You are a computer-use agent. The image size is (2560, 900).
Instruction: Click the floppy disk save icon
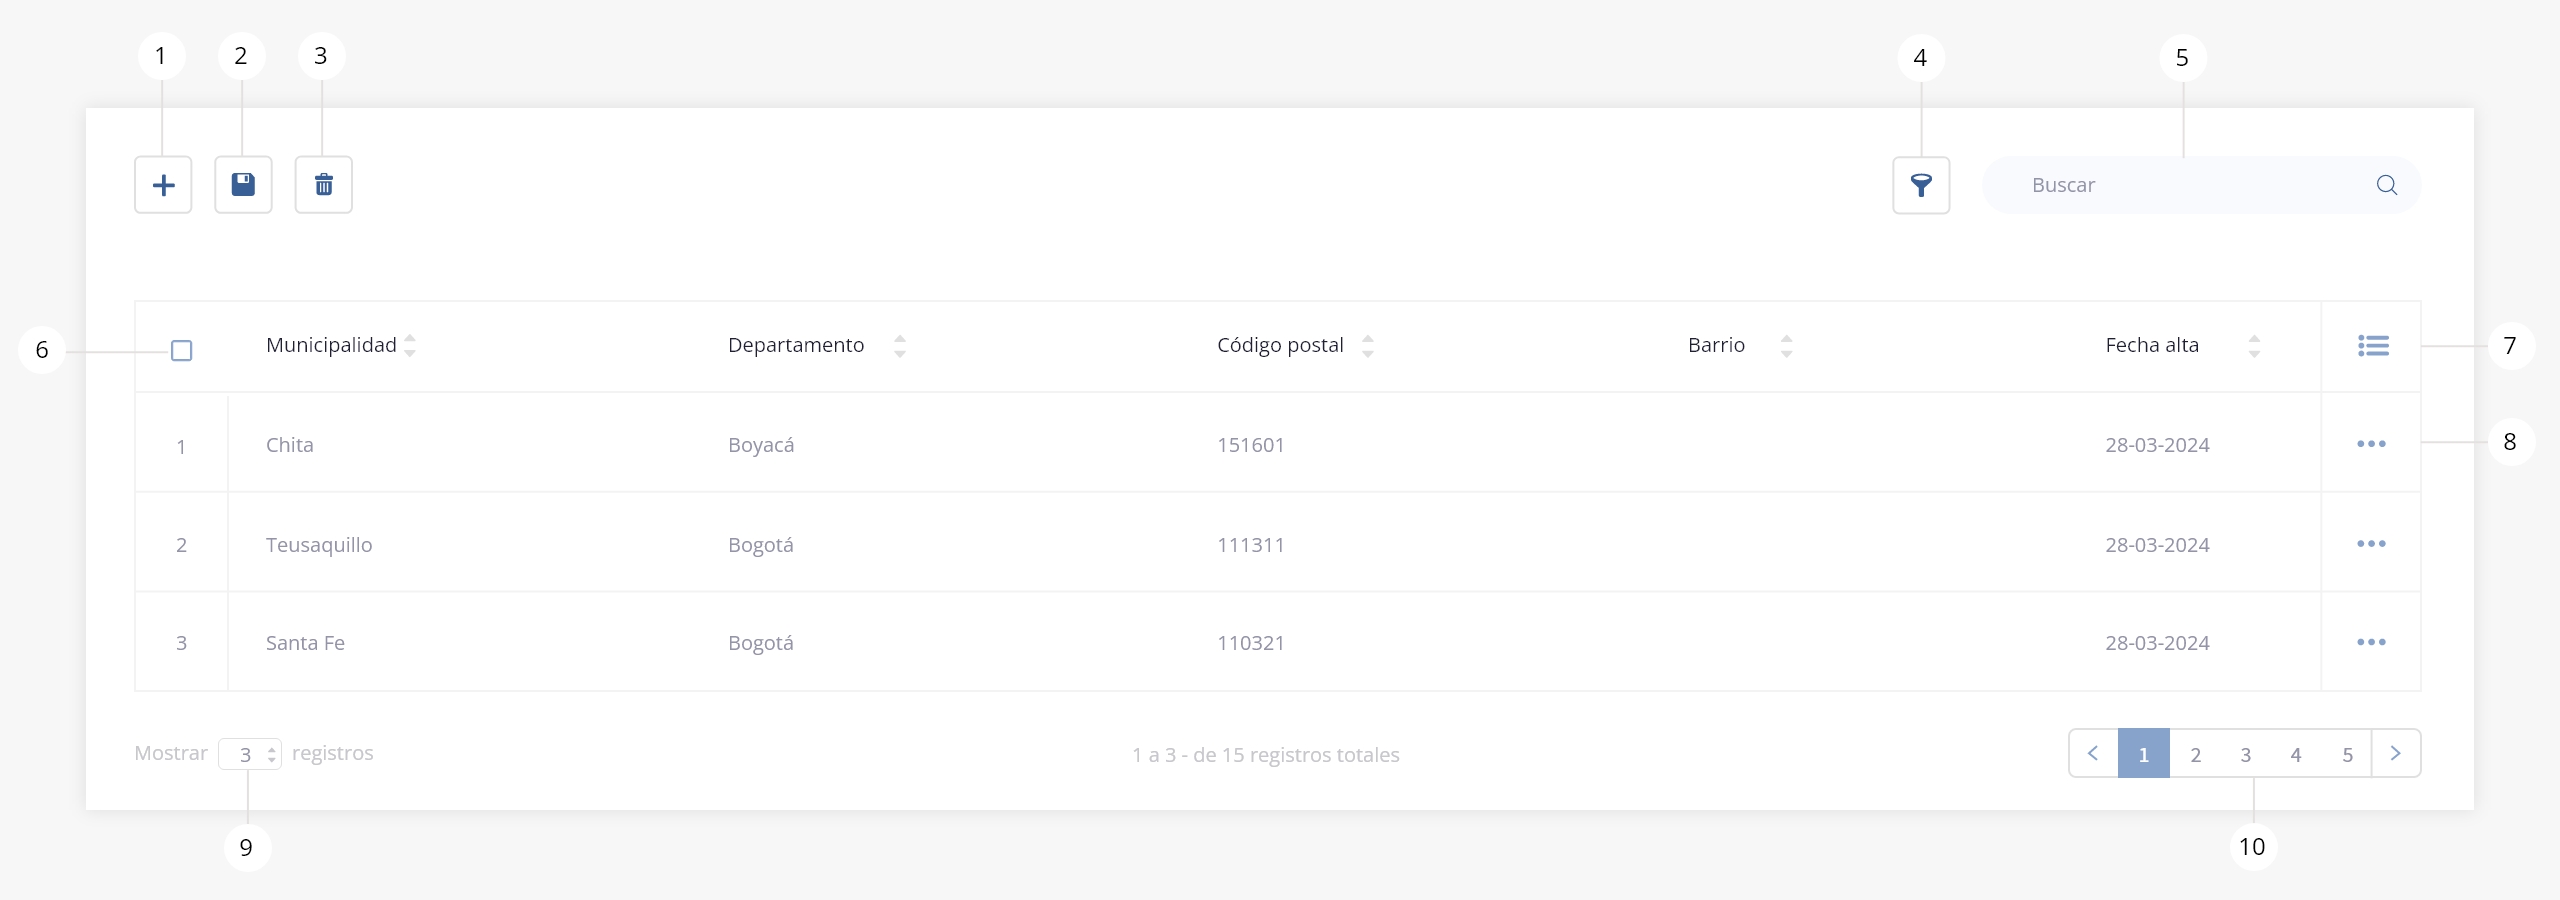pyautogui.click(x=243, y=185)
